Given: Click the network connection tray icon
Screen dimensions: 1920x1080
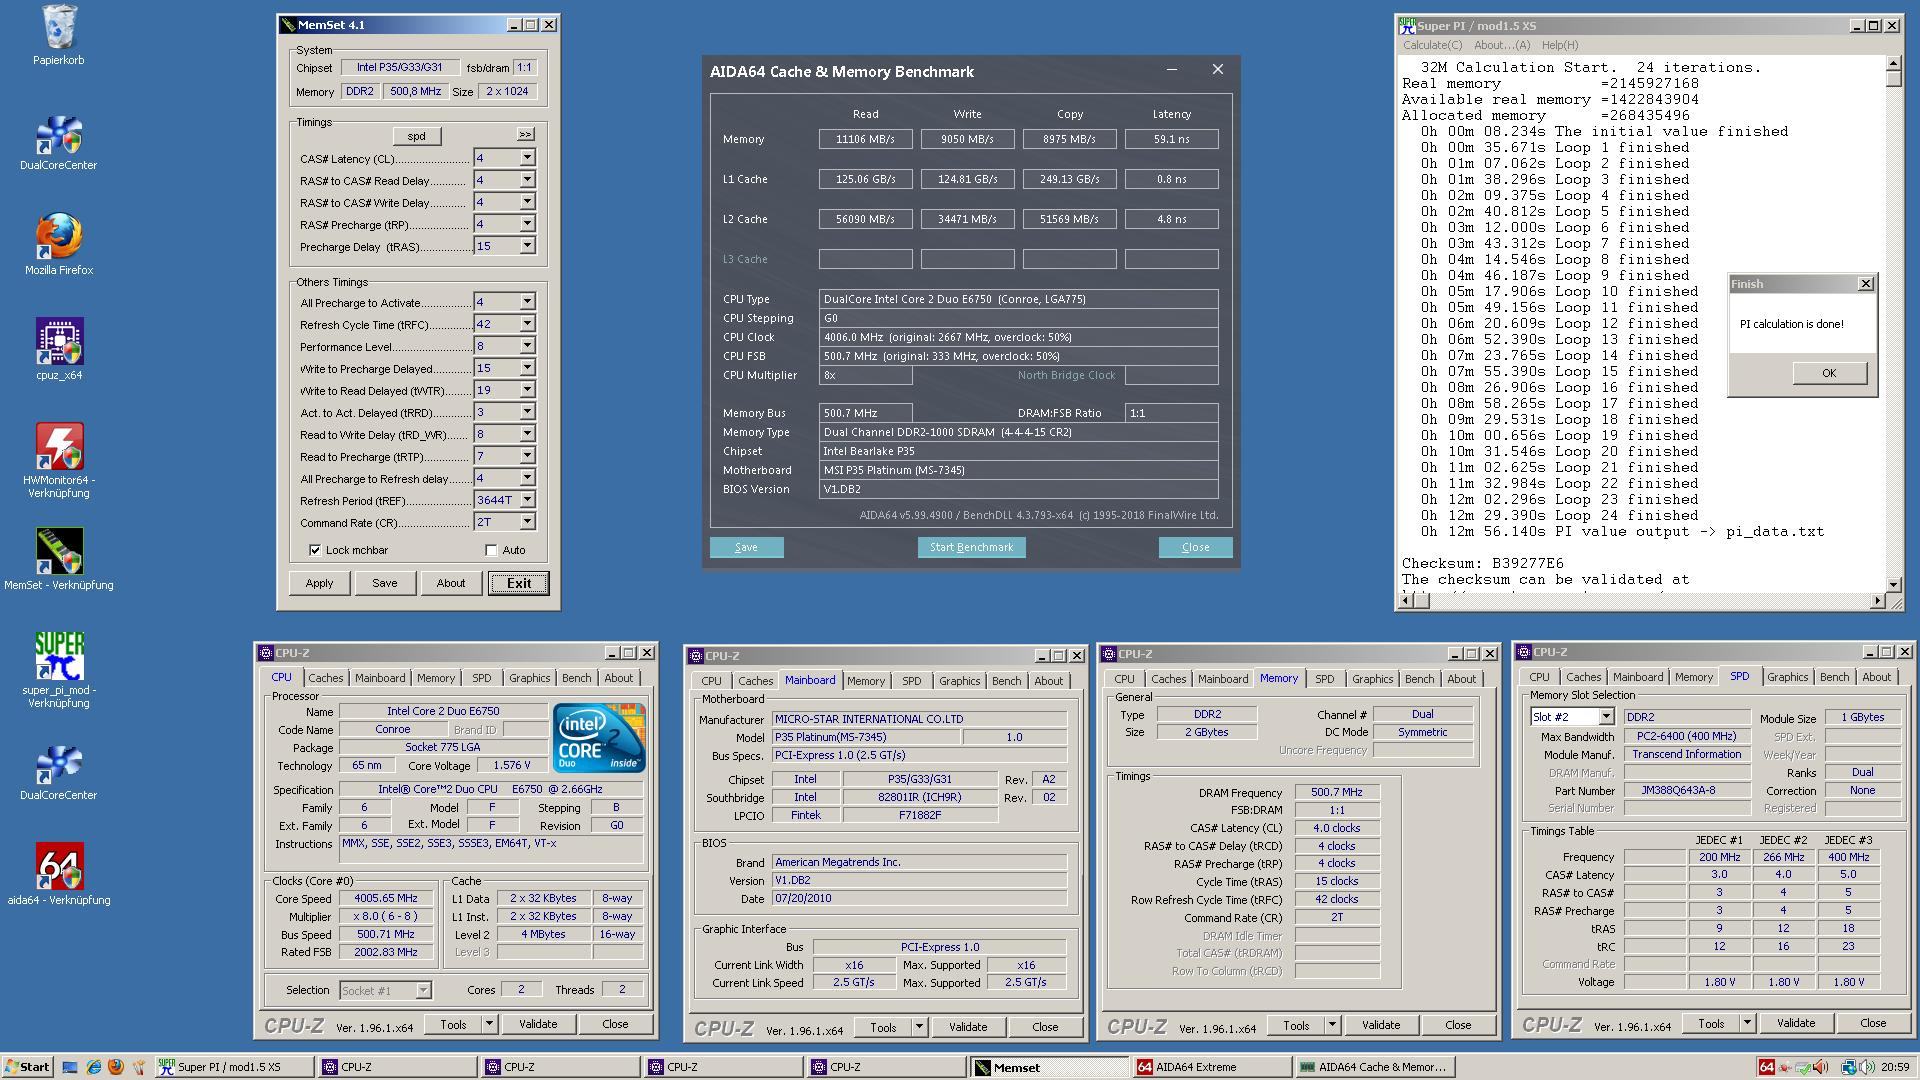Looking at the screenshot, I should (x=1849, y=1067).
